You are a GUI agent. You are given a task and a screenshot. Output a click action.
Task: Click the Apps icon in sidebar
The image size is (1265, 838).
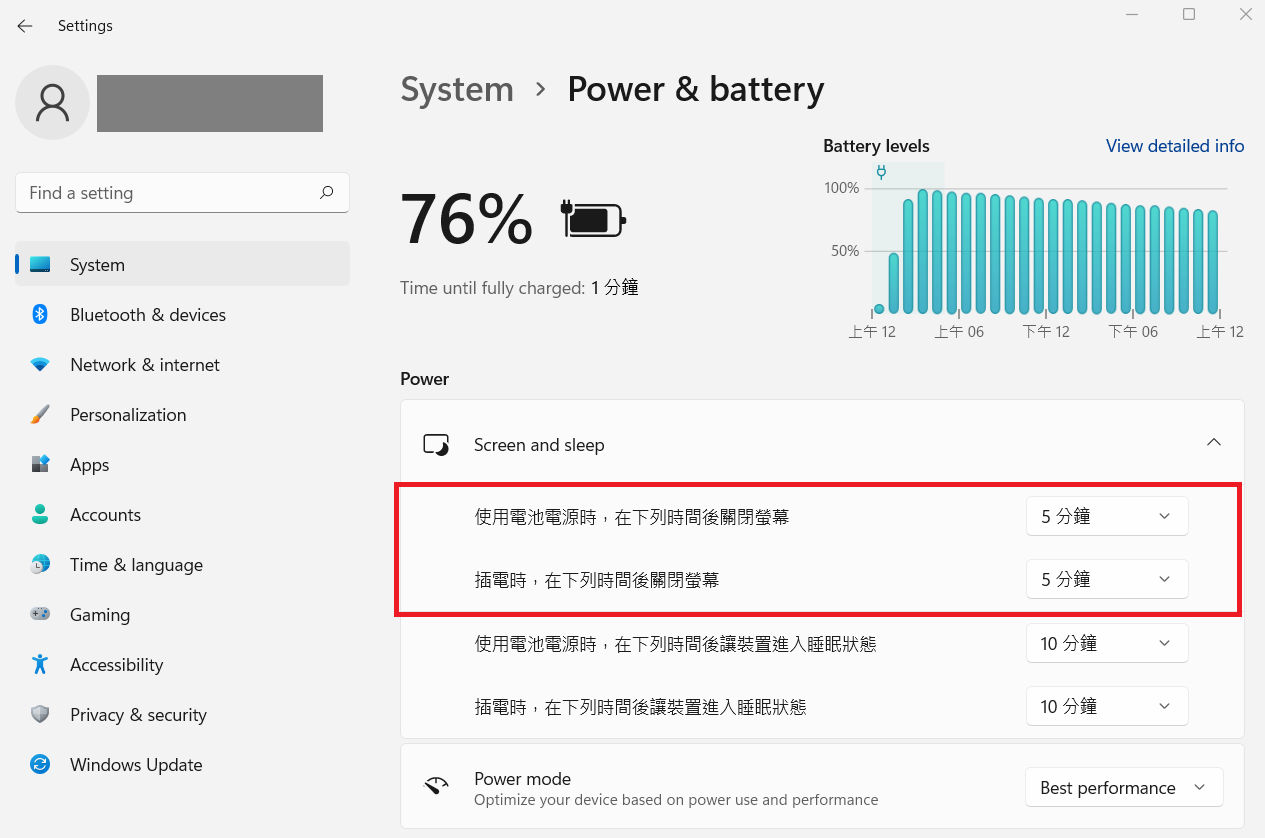click(40, 465)
